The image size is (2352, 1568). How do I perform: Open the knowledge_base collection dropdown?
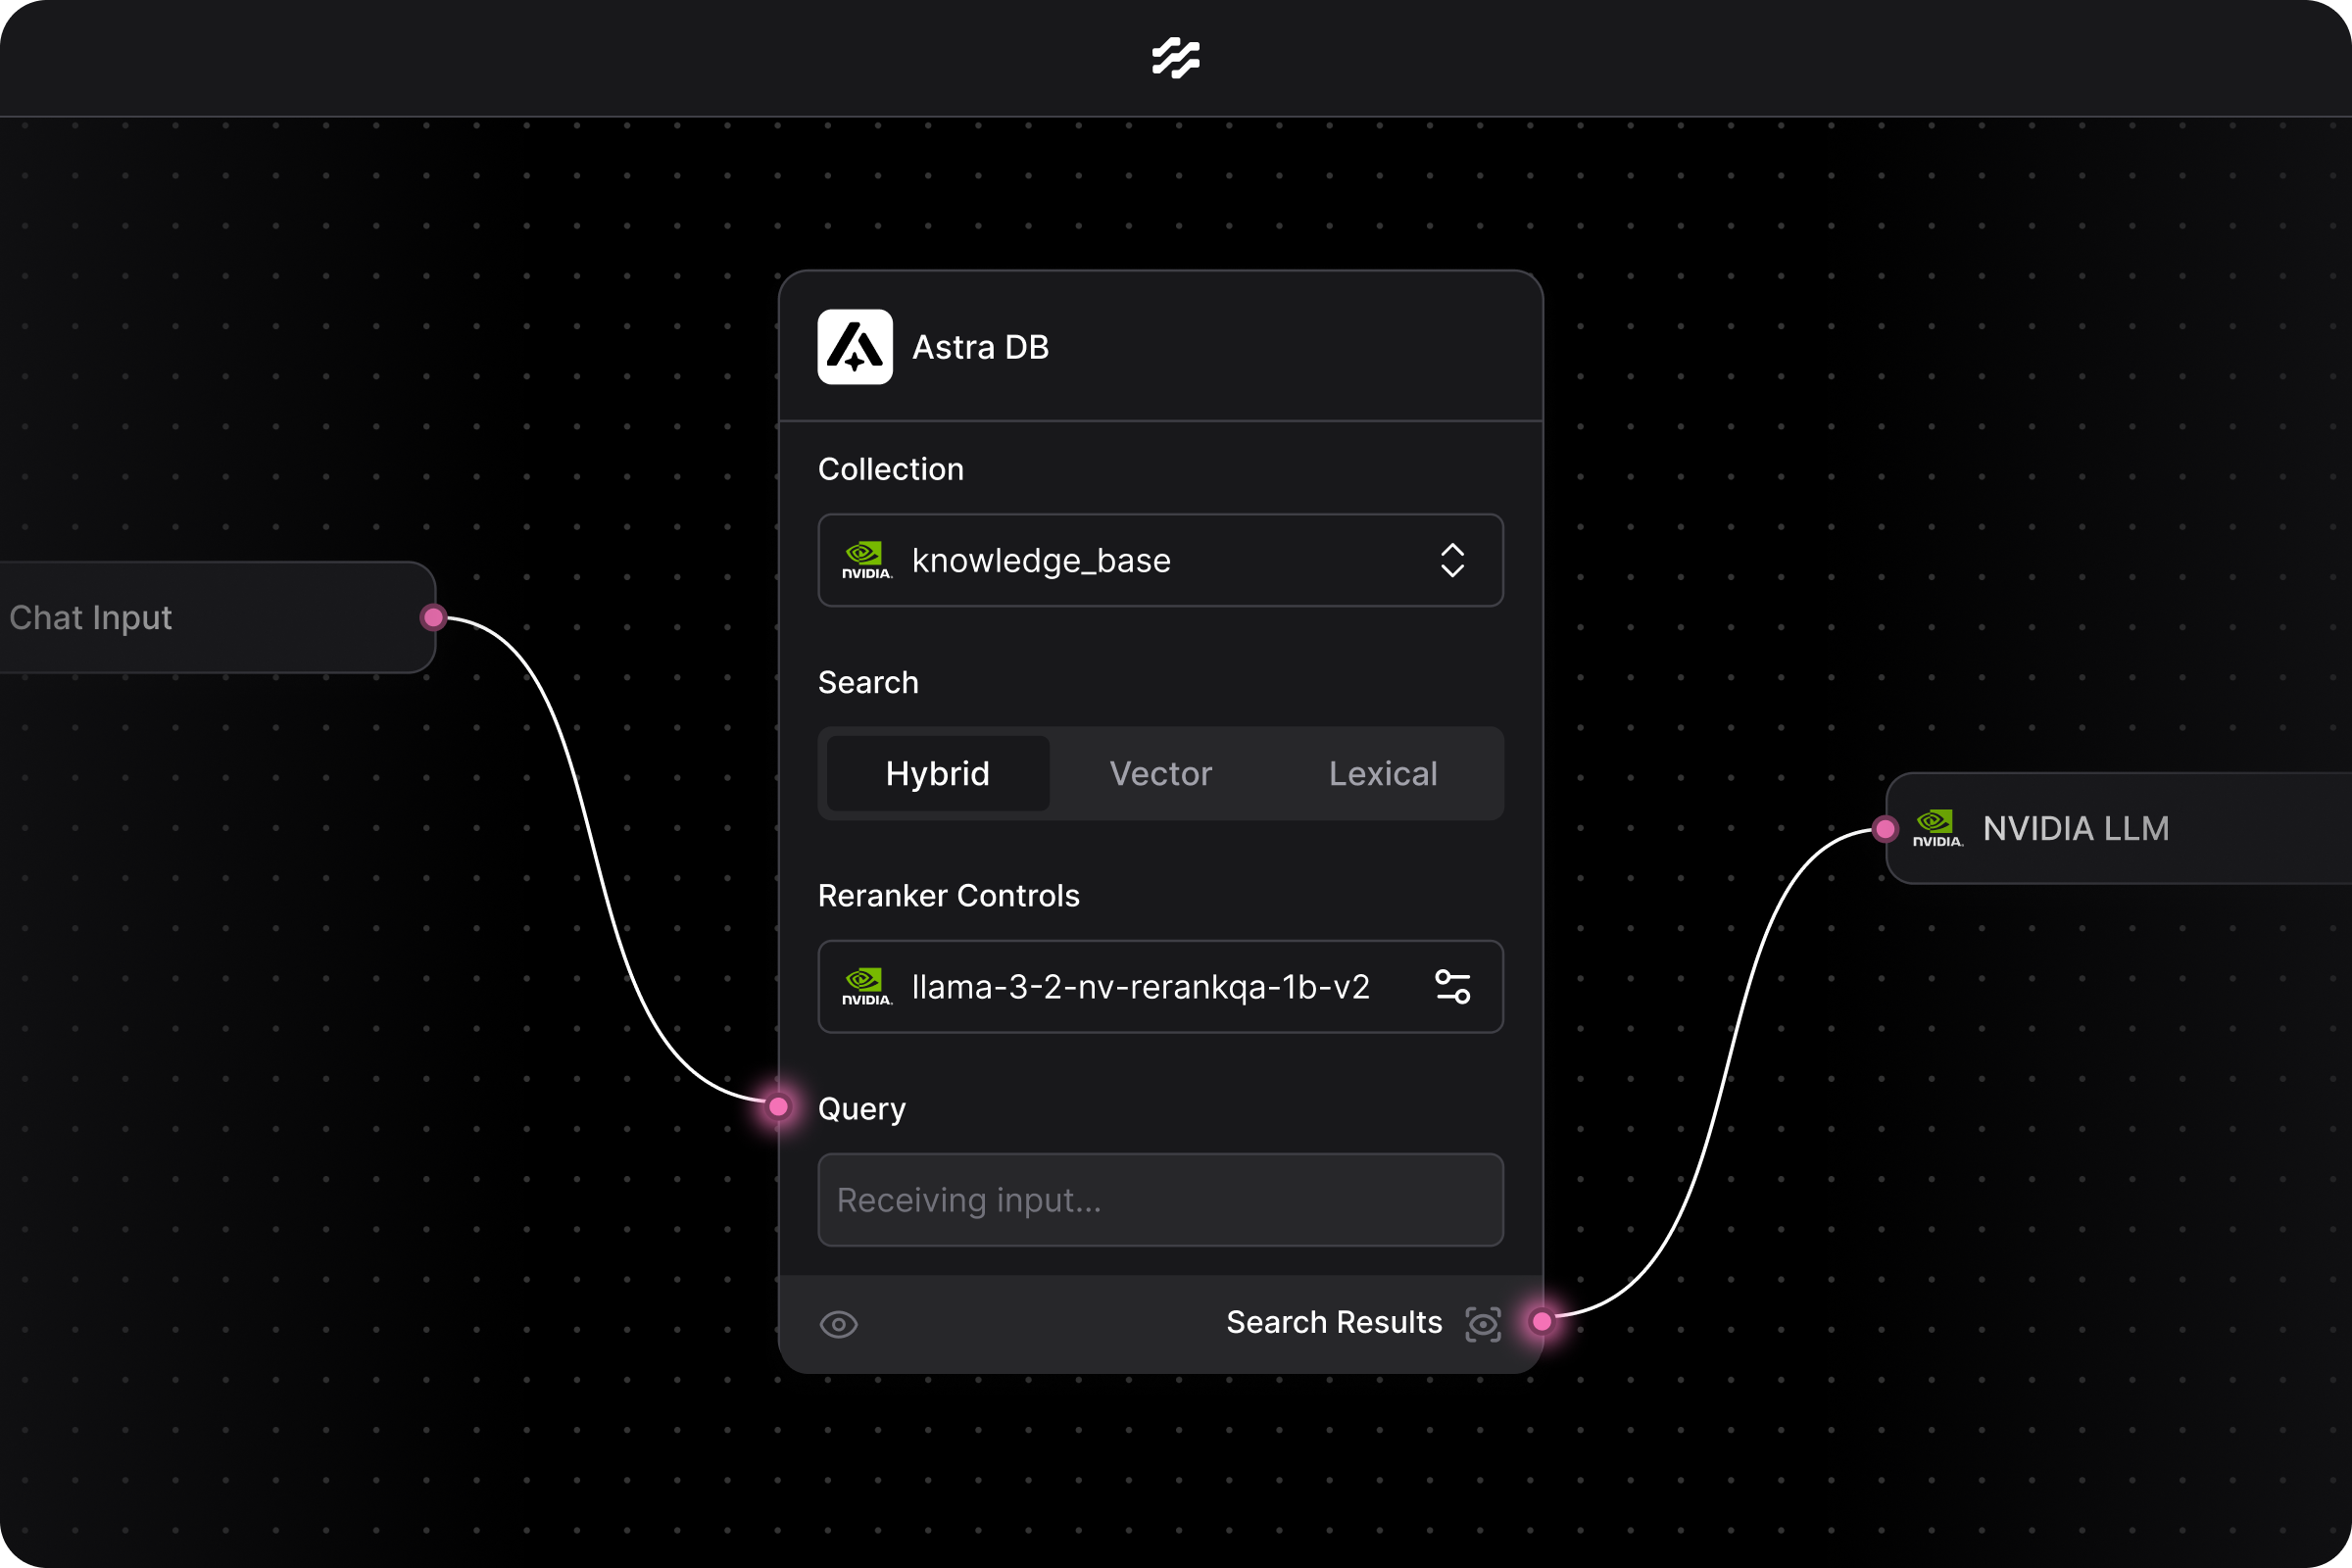tap(1160, 560)
